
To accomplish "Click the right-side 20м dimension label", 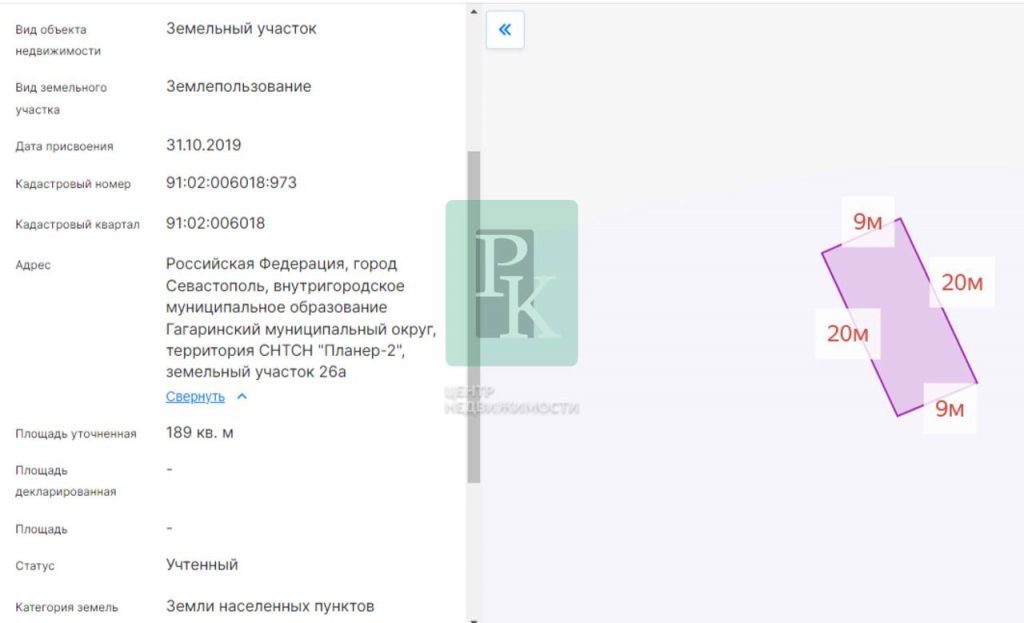I will click(962, 282).
